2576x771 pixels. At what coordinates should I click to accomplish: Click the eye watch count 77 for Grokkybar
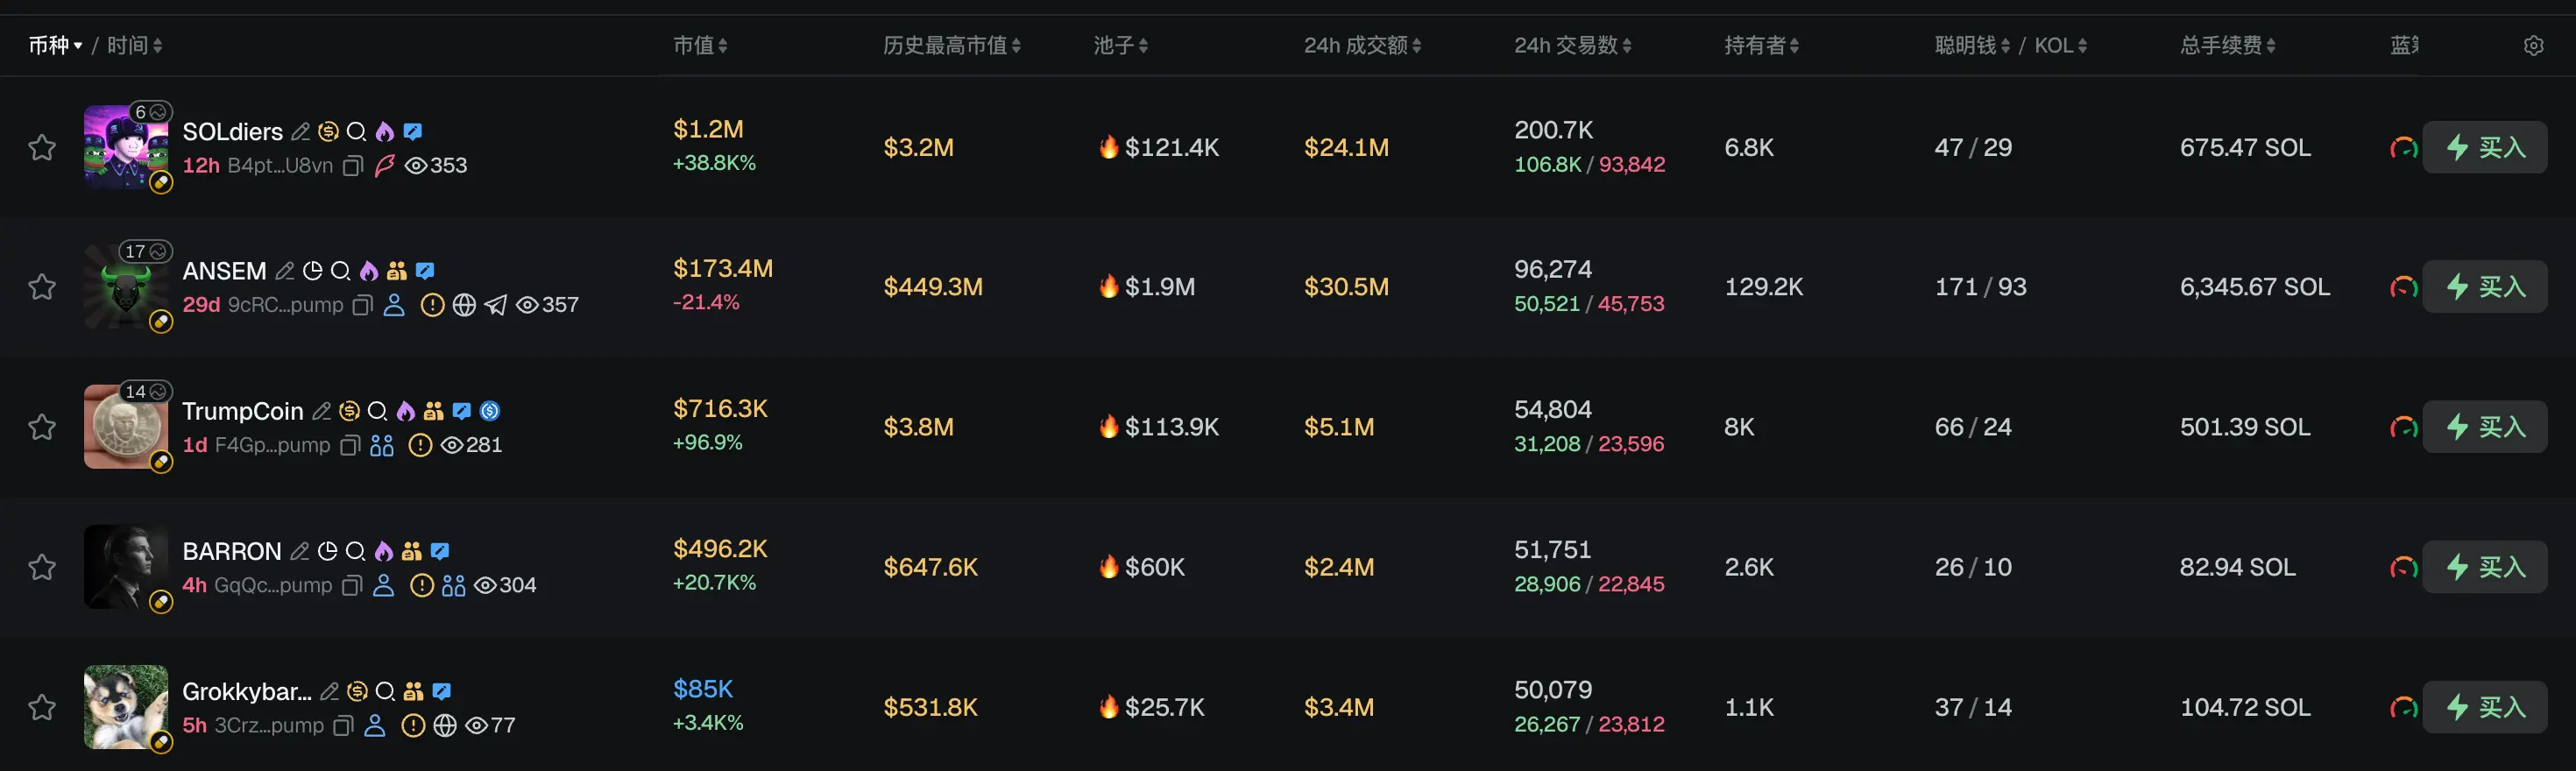coord(490,725)
